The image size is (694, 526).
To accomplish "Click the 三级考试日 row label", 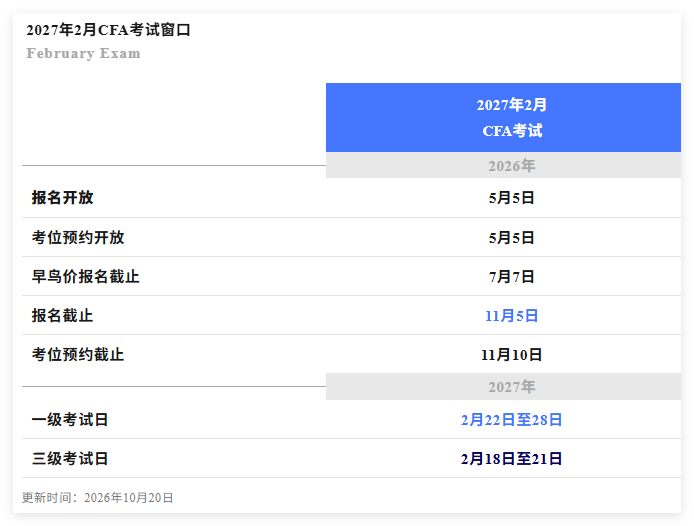I will pos(70,458).
